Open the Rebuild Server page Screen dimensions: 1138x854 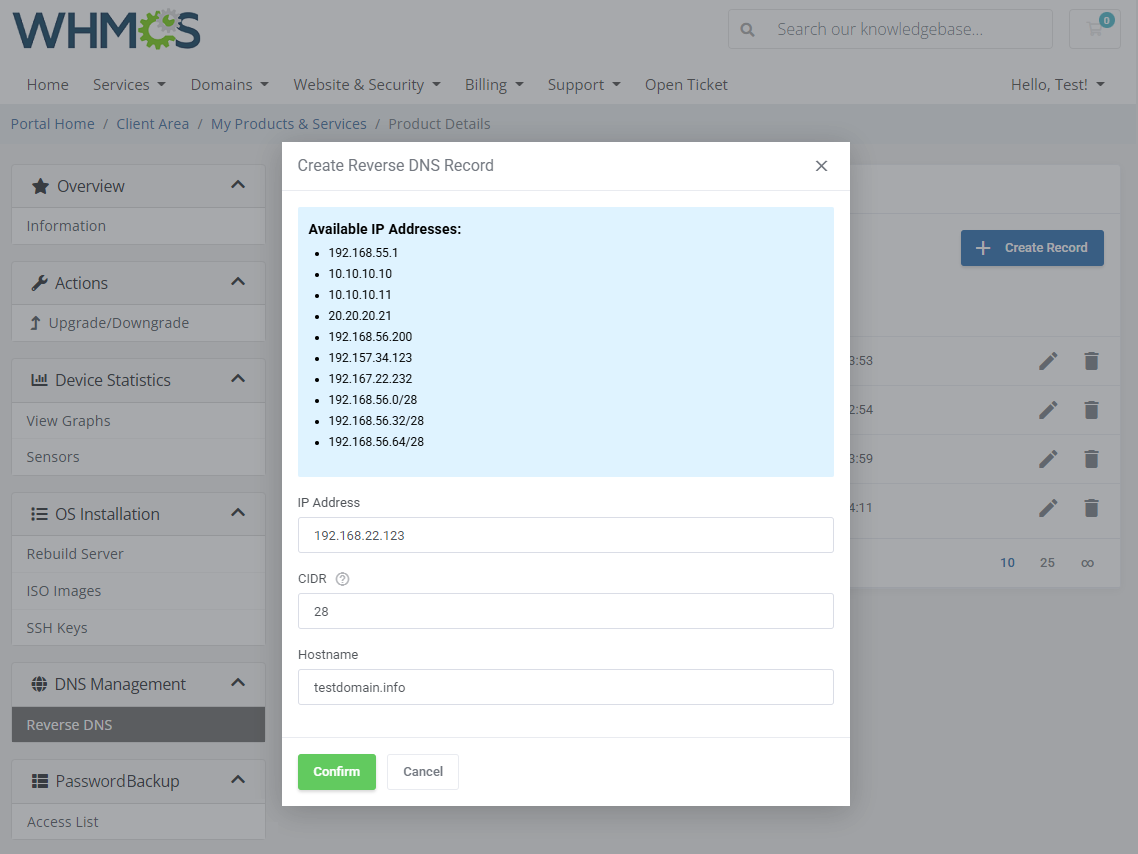pos(74,553)
